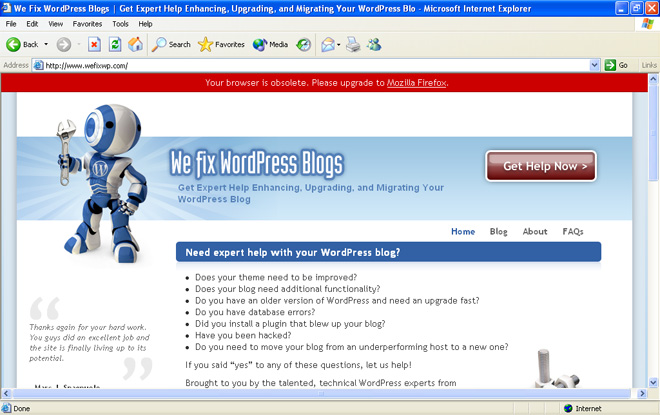Click the IE icon in title bar
The width and height of the screenshot is (660, 415).
(x=6, y=8)
